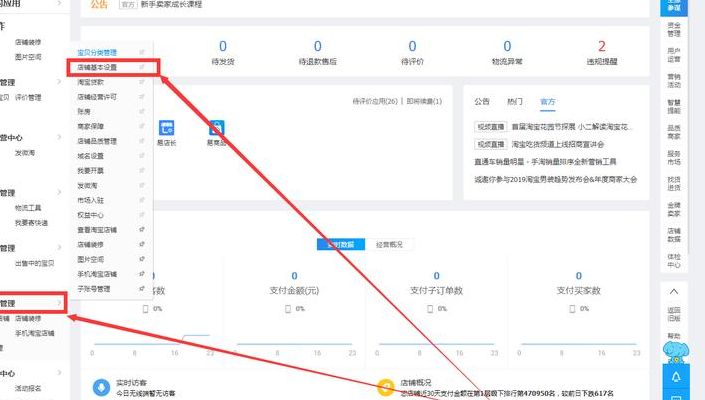Open the 2019淘宝男装趋势发布会 announcement
This screenshot has width=705, height=400.
(x=555, y=179)
